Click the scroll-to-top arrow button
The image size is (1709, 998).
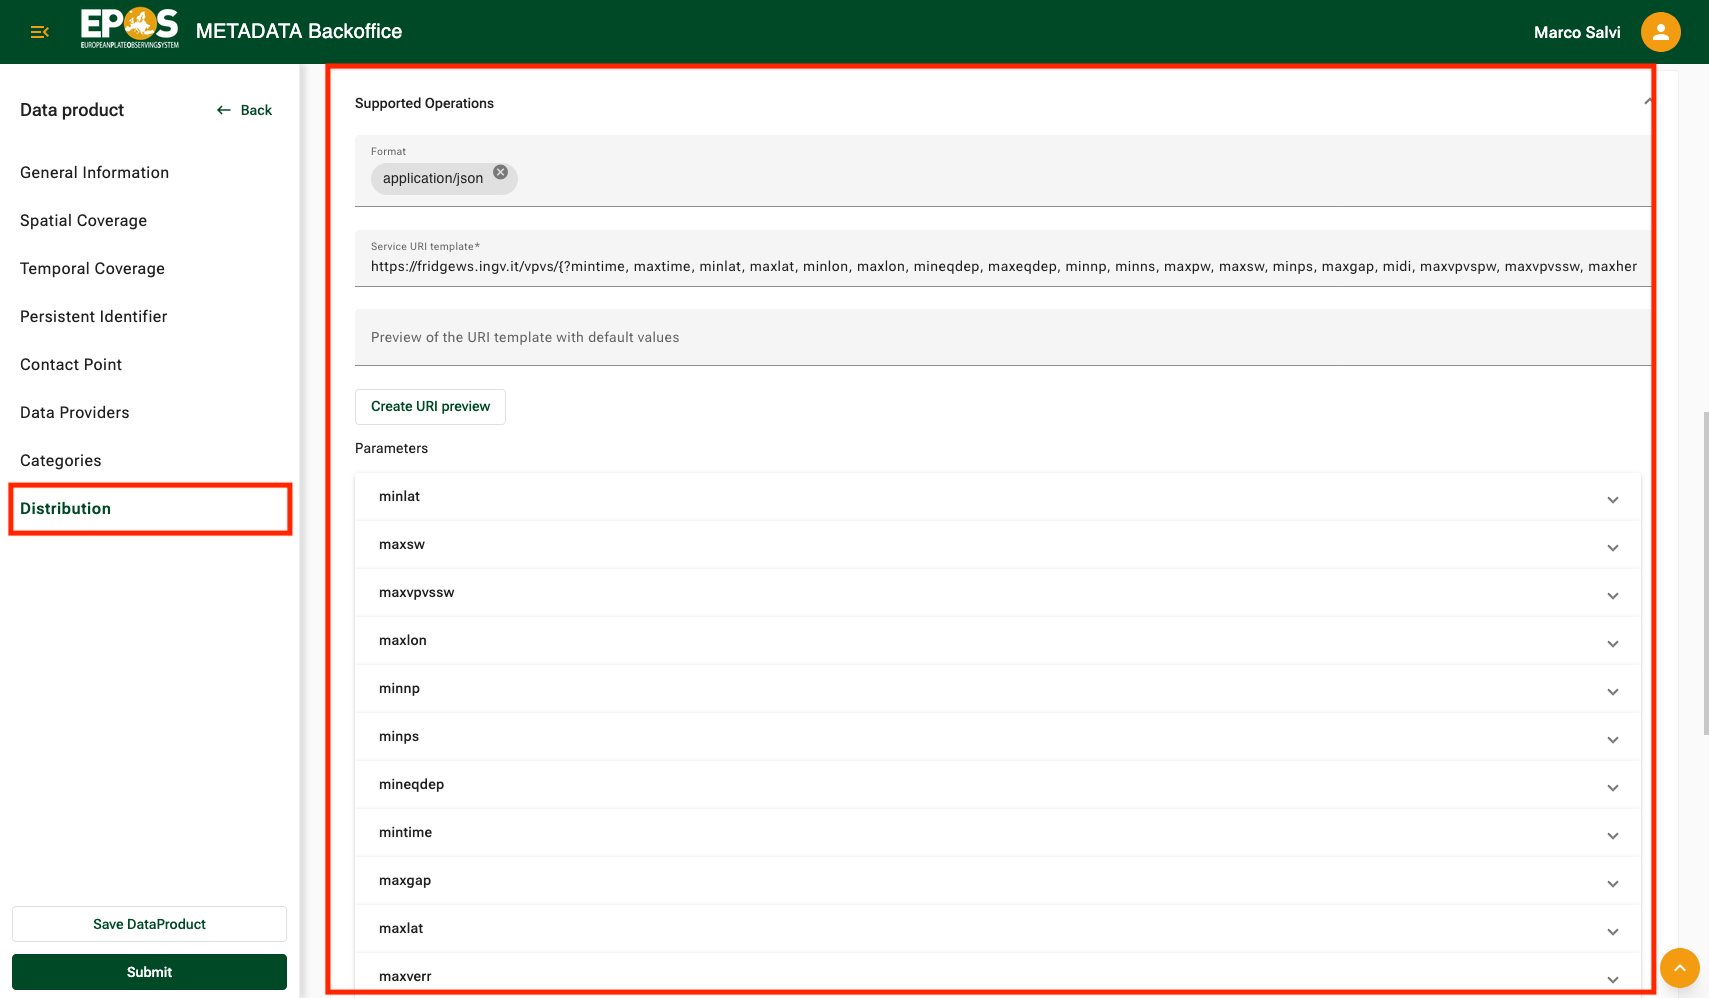tap(1680, 968)
